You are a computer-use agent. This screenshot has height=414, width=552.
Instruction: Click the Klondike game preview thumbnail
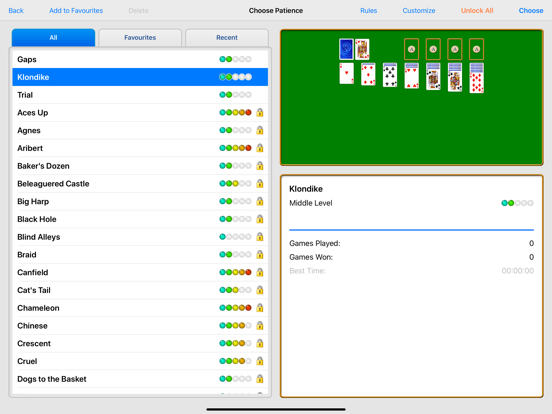coord(412,98)
